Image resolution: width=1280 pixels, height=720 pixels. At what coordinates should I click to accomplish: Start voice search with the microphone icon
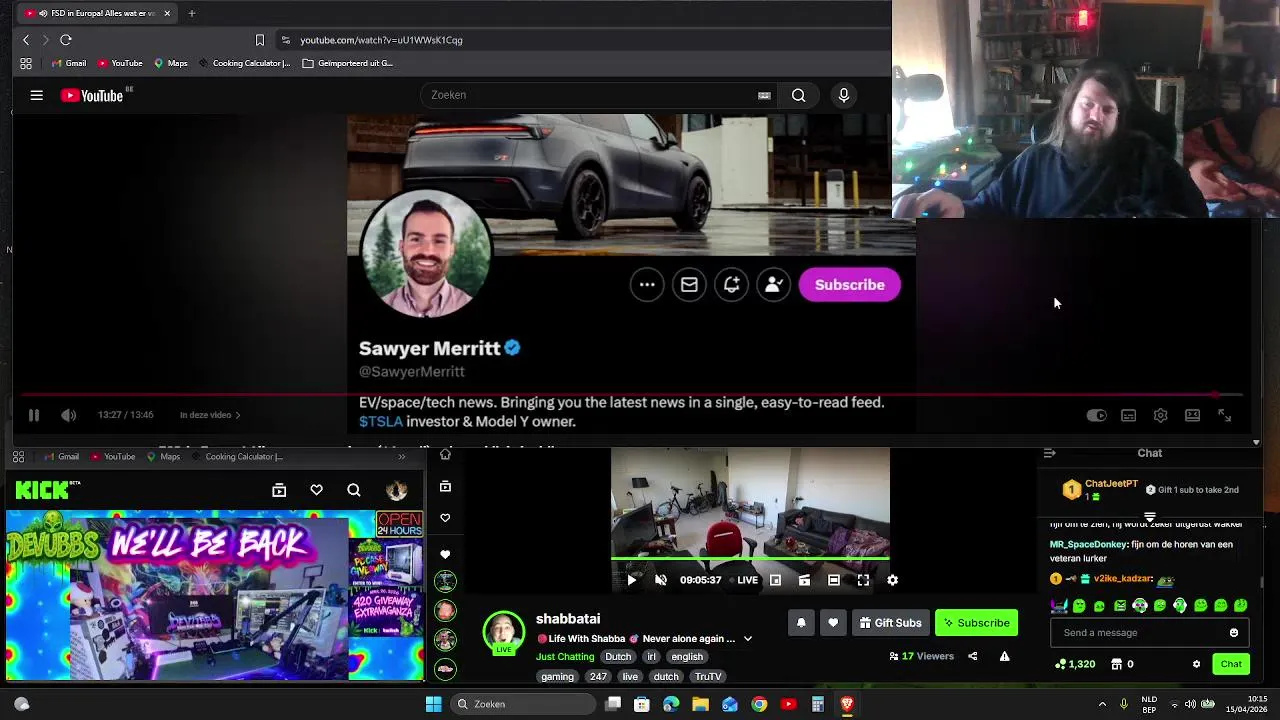pyautogui.click(x=844, y=95)
